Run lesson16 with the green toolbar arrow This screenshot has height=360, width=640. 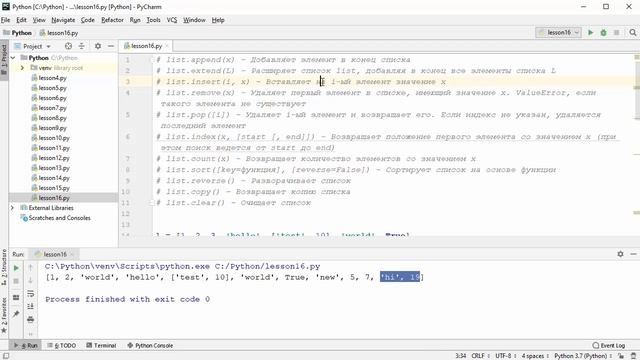click(590, 32)
